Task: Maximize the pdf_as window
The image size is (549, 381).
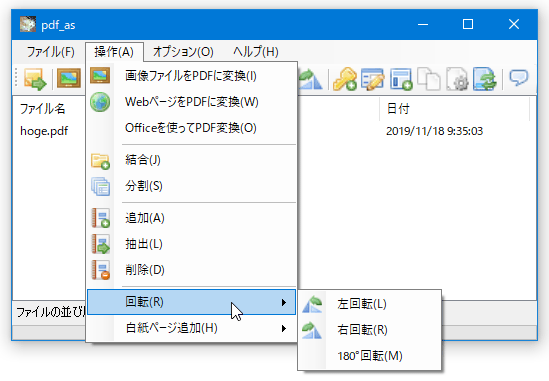Action: (468, 25)
